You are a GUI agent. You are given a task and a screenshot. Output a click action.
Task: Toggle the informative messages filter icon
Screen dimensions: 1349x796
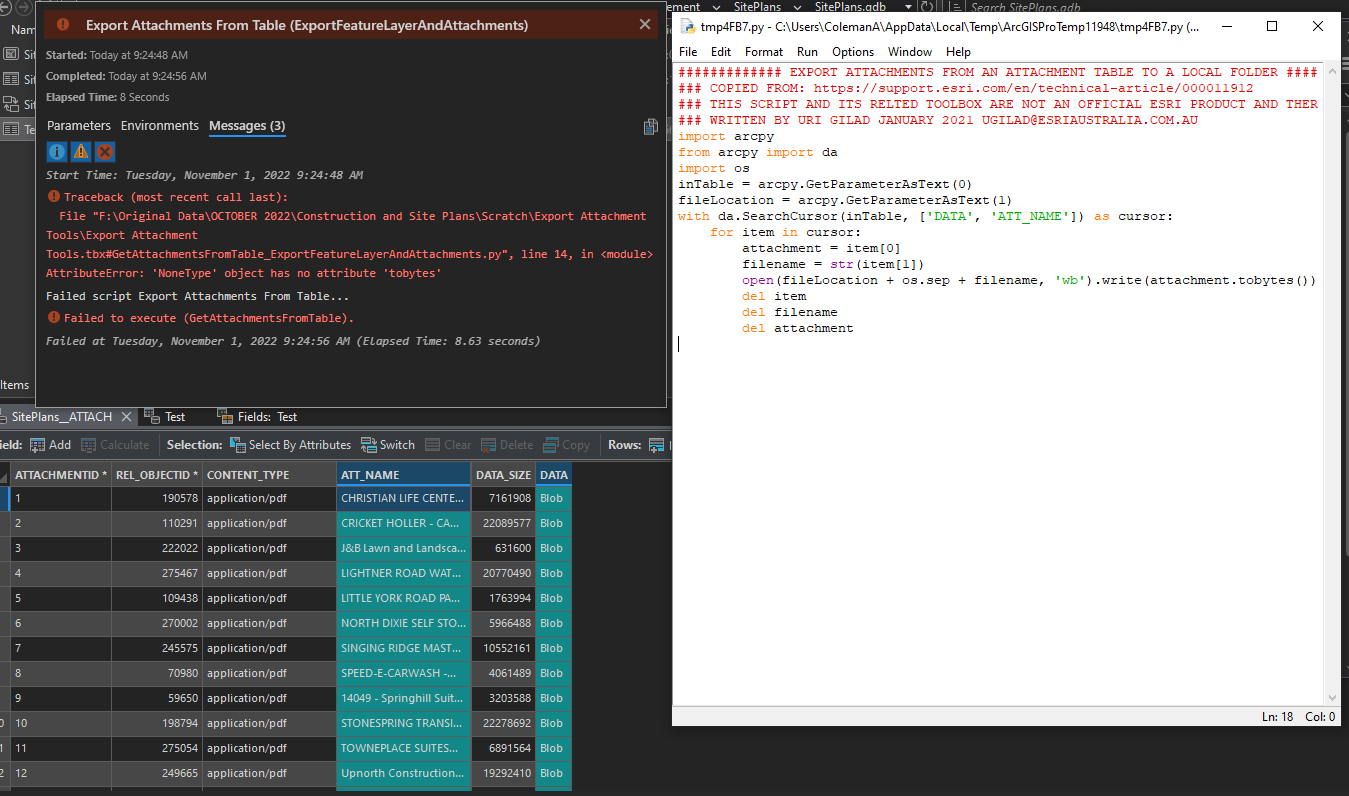click(x=57, y=152)
